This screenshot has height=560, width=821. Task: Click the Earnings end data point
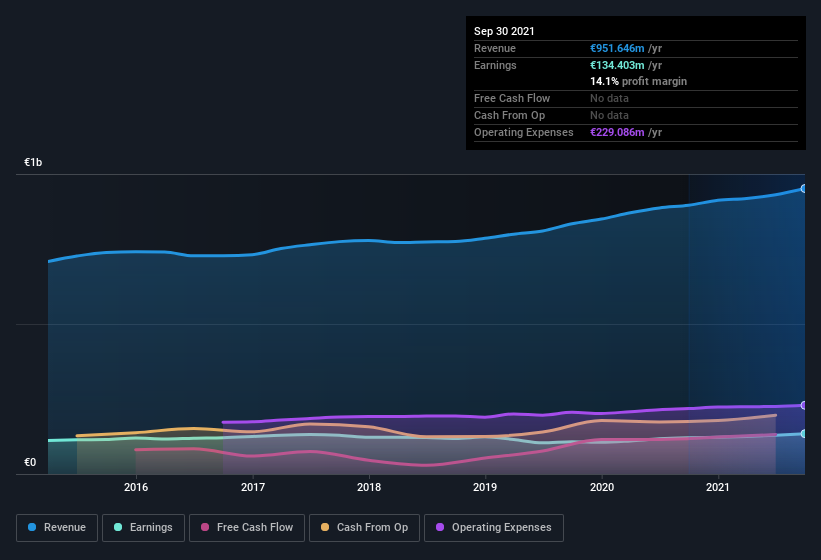click(x=804, y=434)
